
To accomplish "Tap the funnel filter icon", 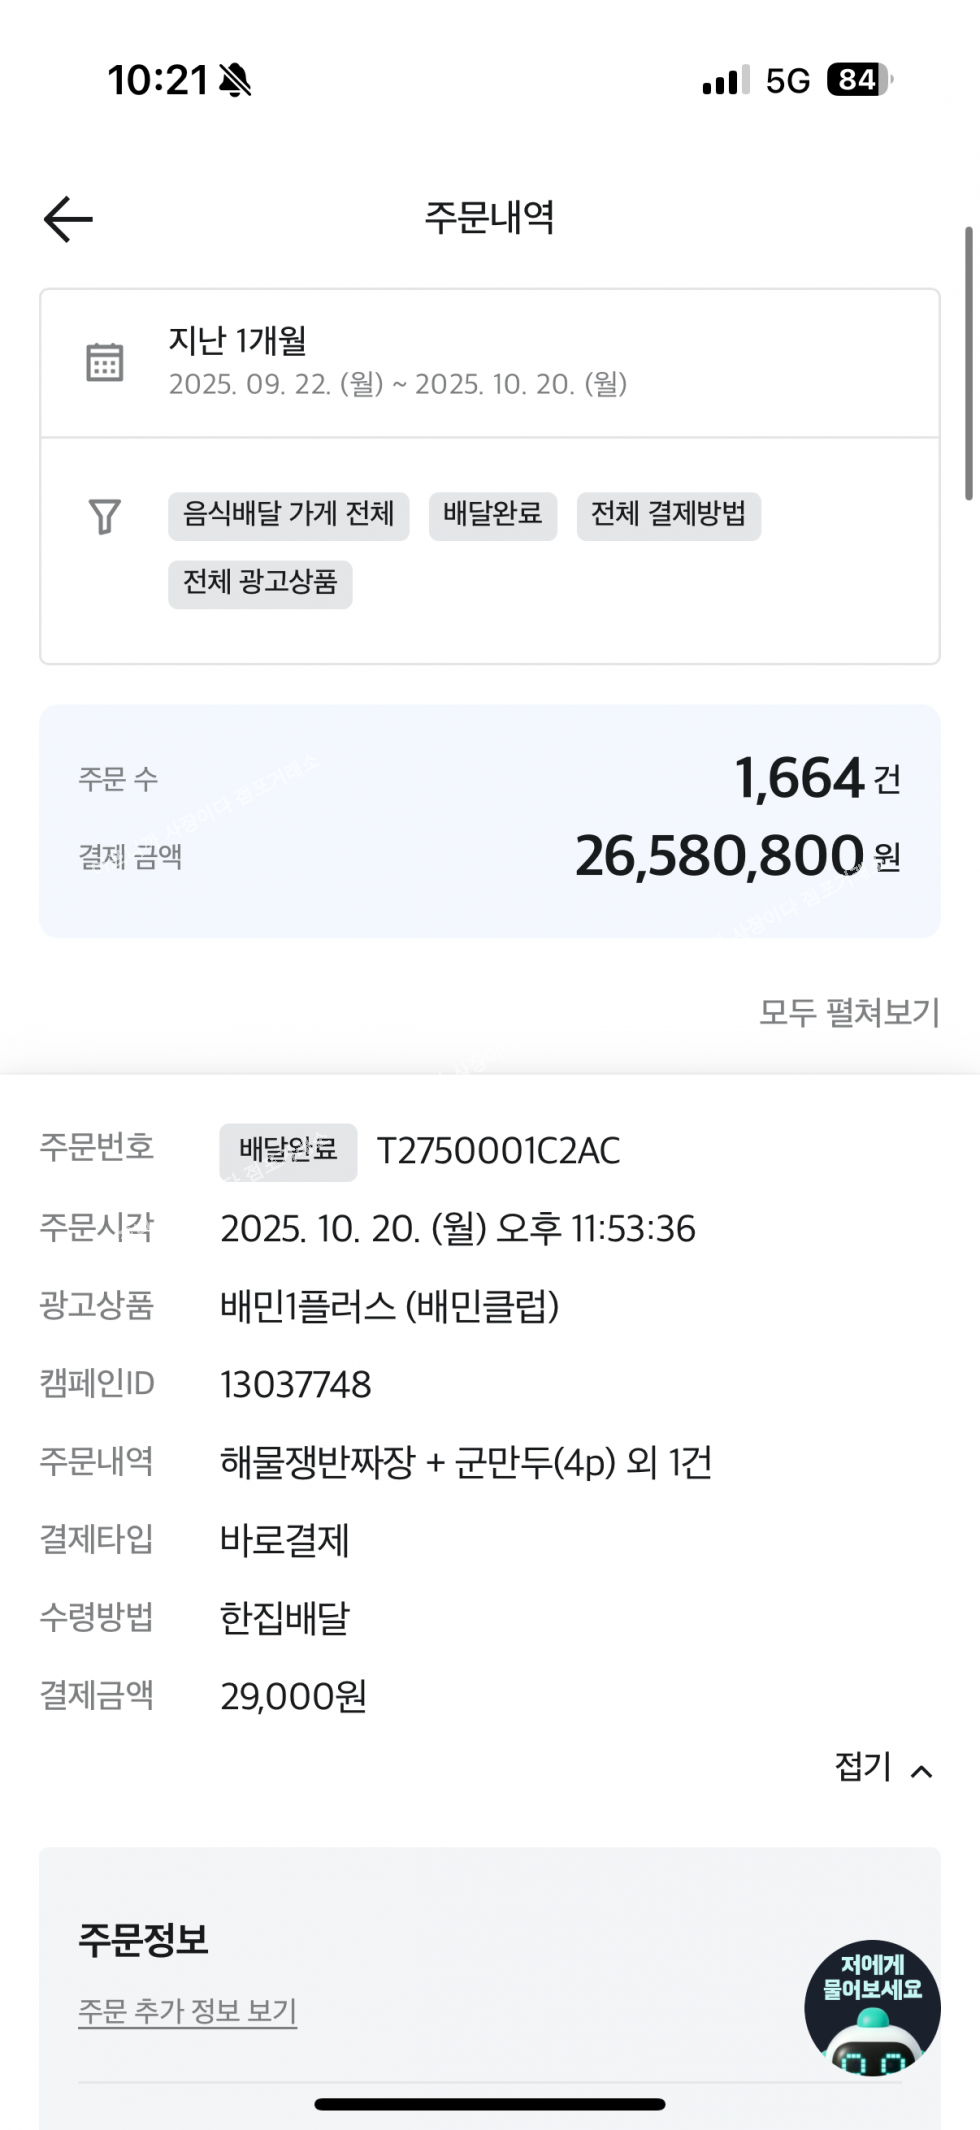I will coord(105,516).
